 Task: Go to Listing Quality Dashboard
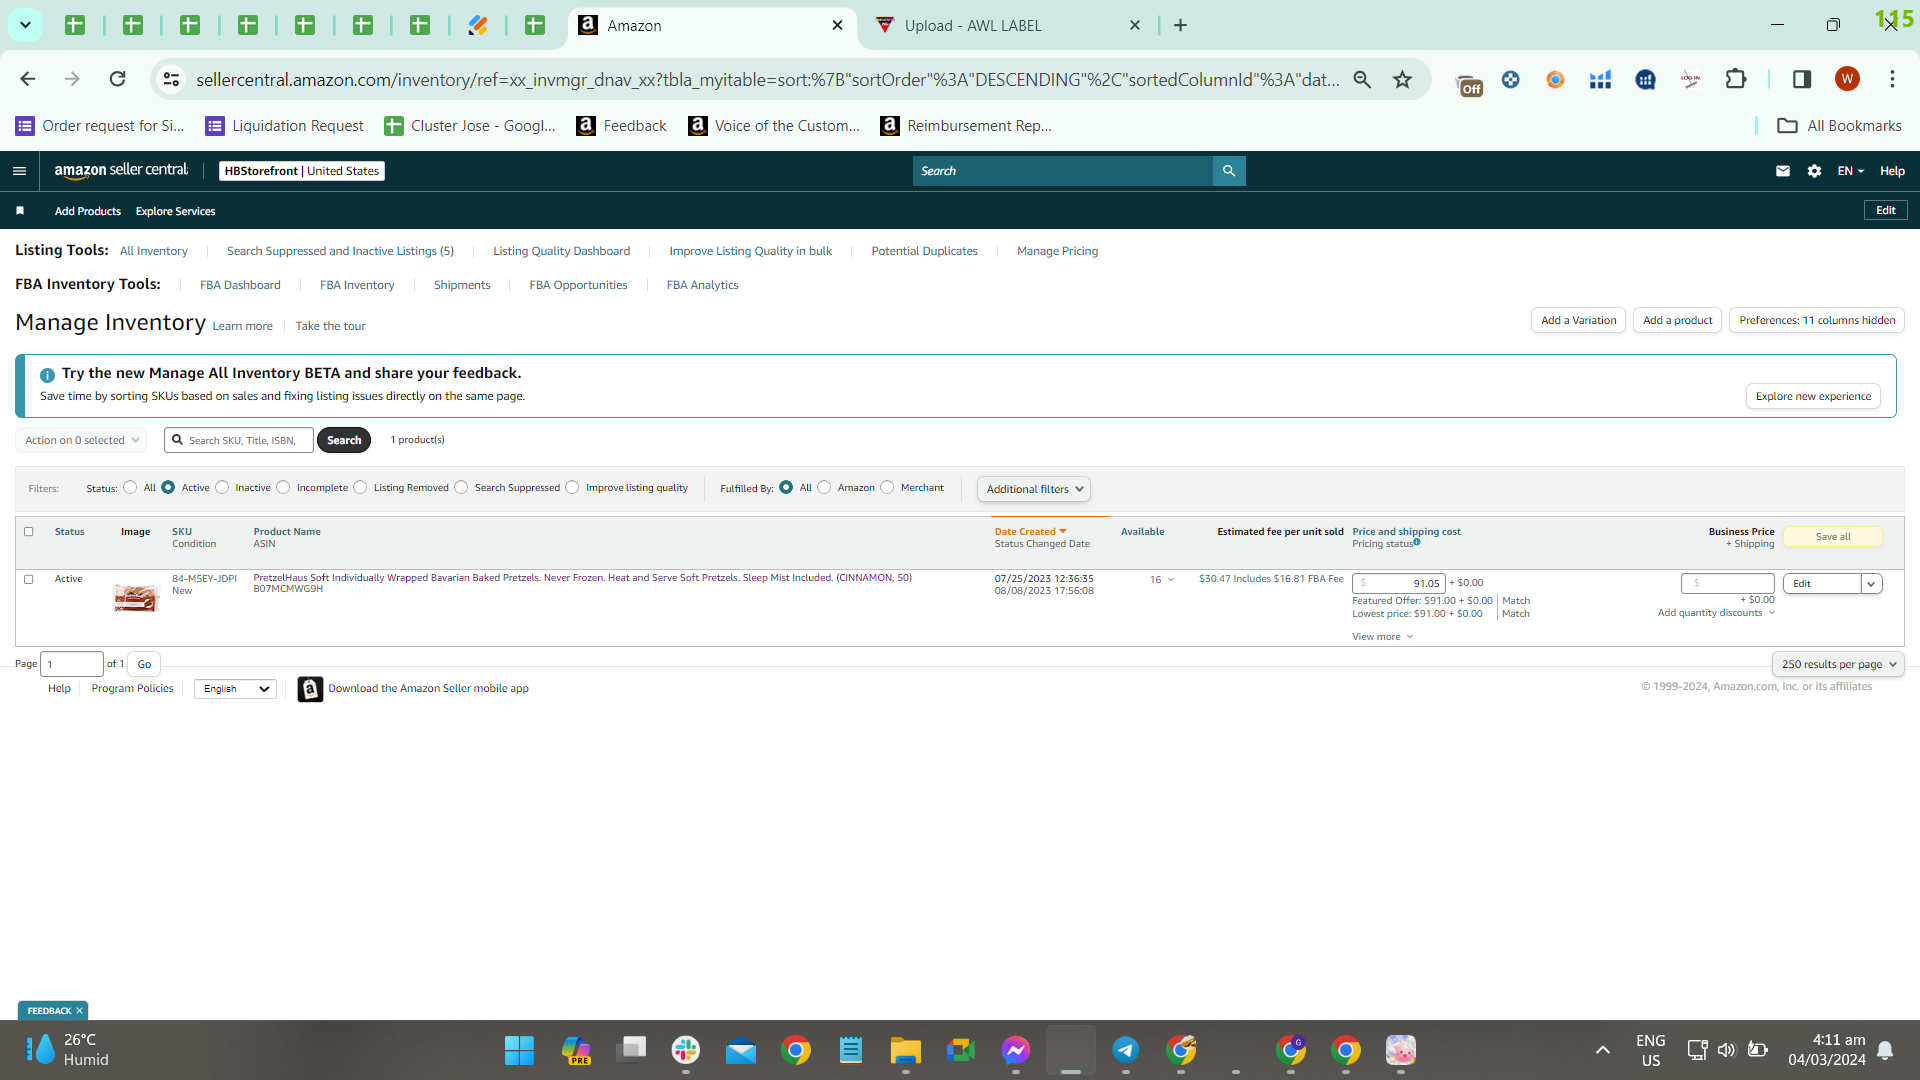pyautogui.click(x=562, y=251)
